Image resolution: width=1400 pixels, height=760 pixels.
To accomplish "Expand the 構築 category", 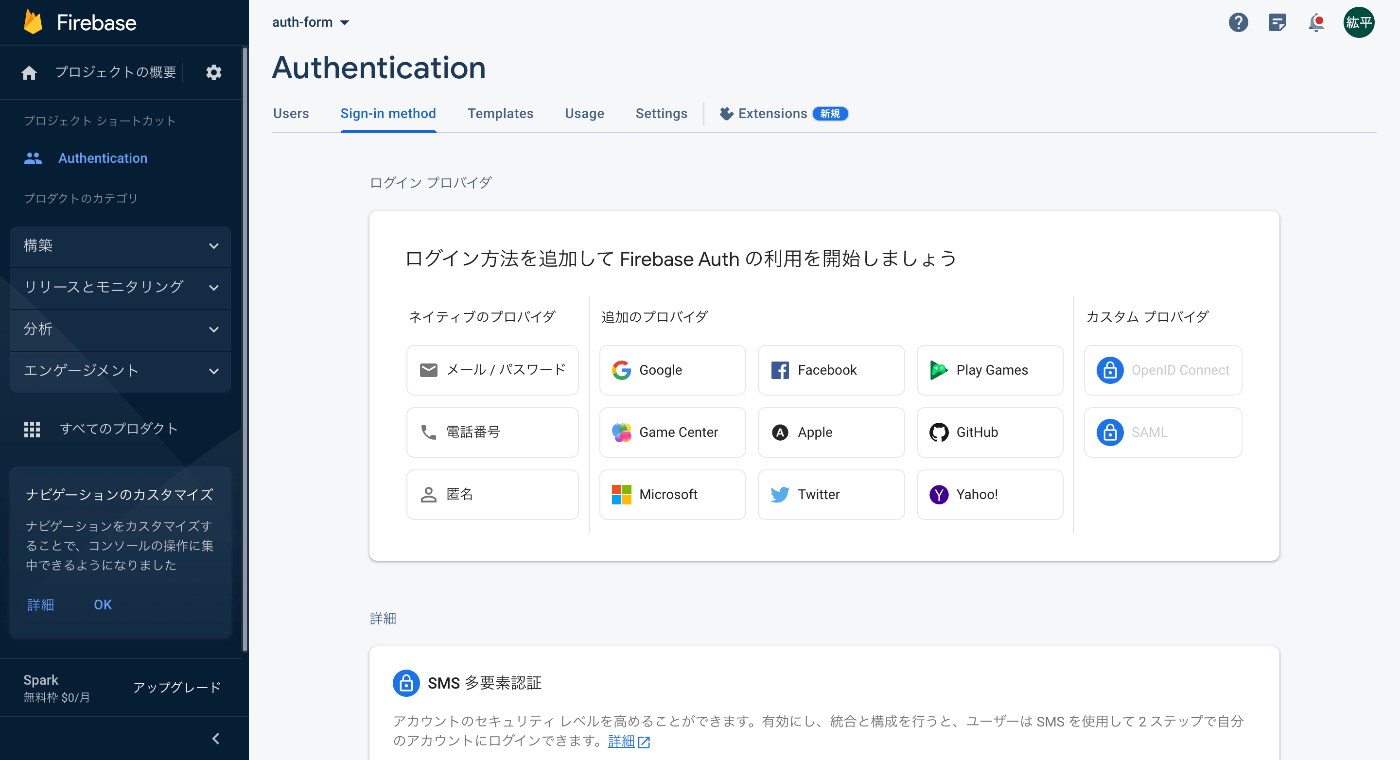I will (x=120, y=246).
